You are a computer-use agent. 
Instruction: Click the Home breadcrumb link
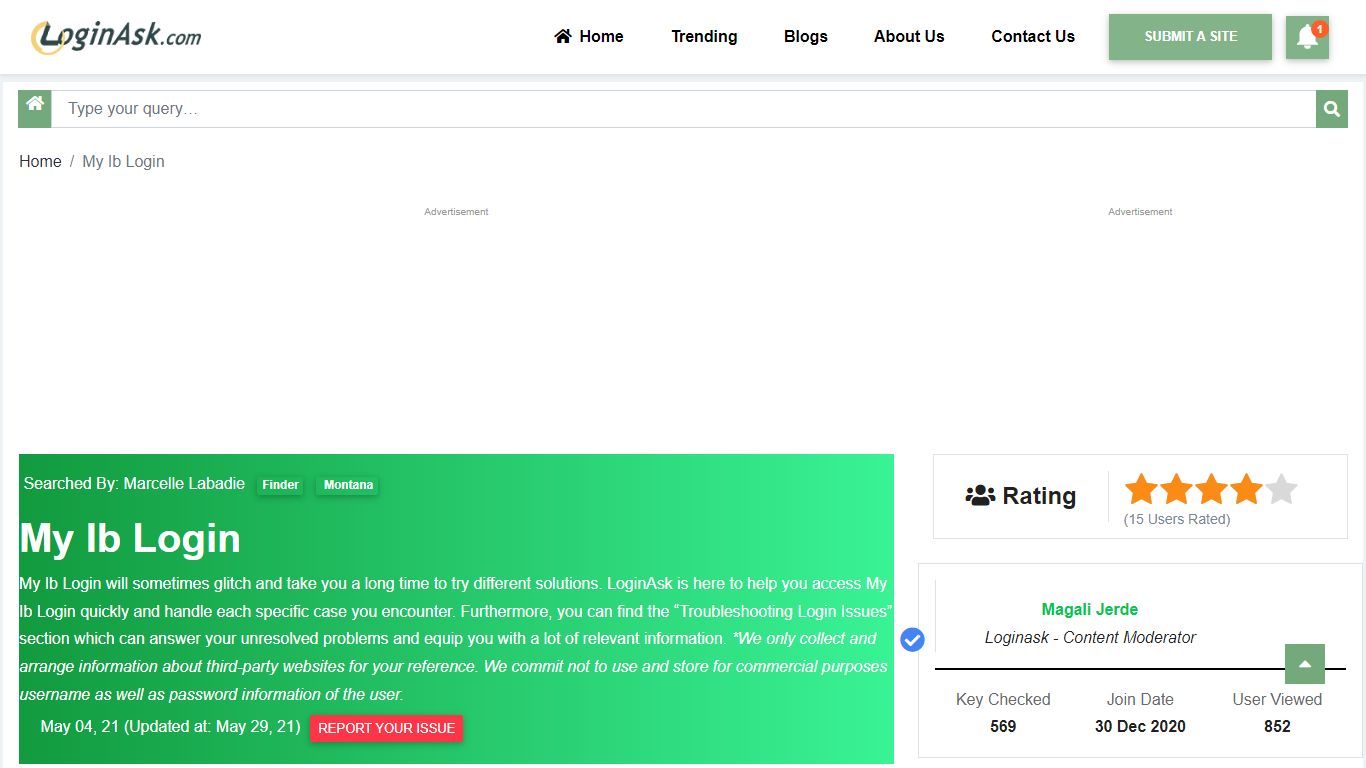tap(40, 161)
